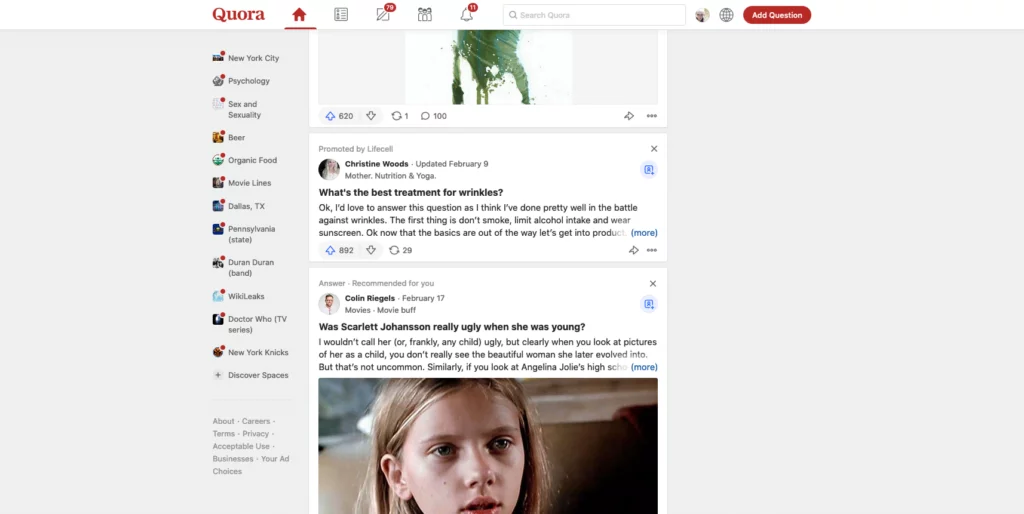Upvote the post with 620 upvotes
This screenshot has width=1024, height=514.
point(339,116)
